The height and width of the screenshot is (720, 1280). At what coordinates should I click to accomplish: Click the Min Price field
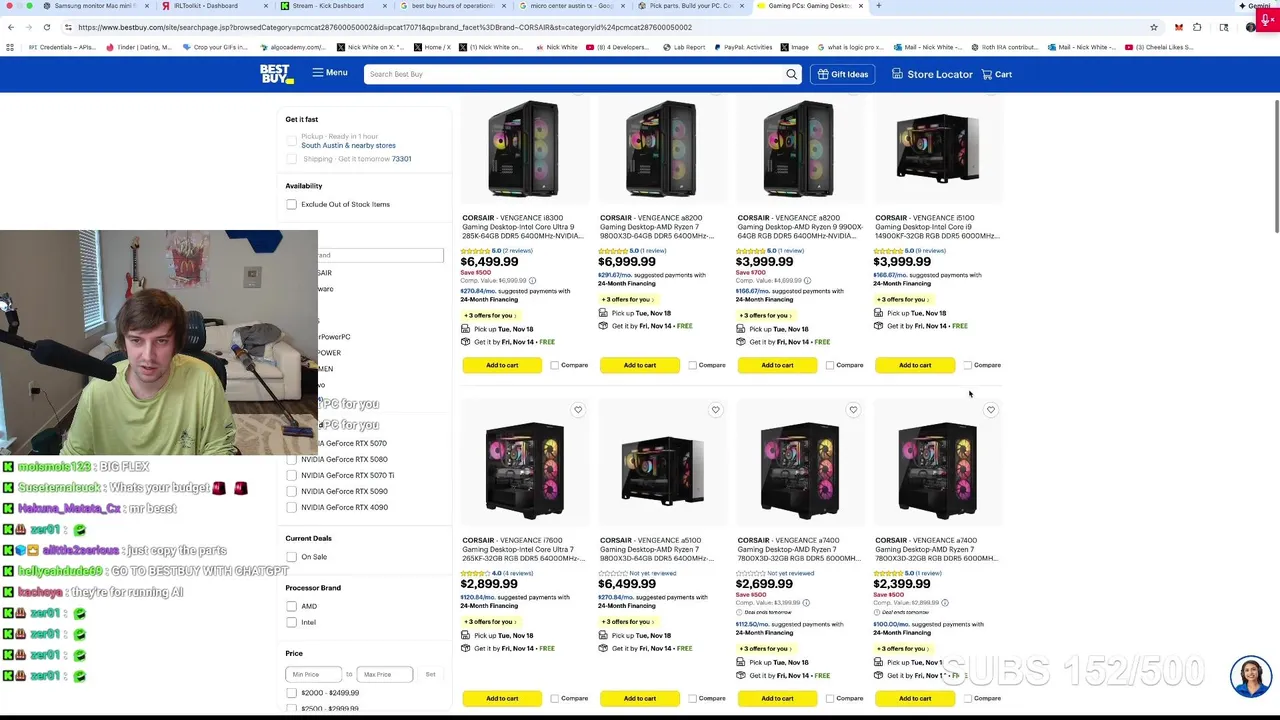pos(313,674)
